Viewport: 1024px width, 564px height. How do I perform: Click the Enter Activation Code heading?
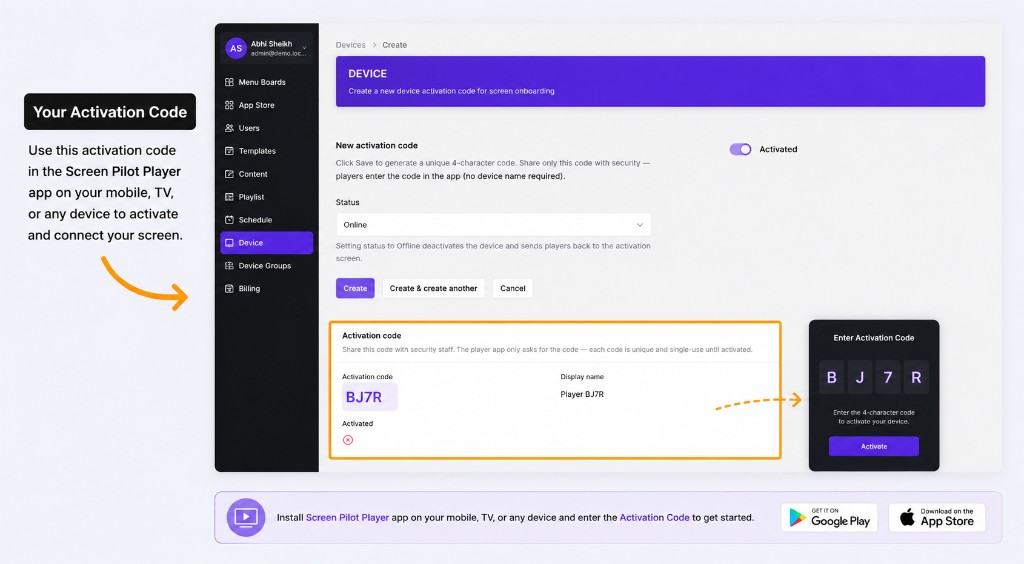pos(874,338)
